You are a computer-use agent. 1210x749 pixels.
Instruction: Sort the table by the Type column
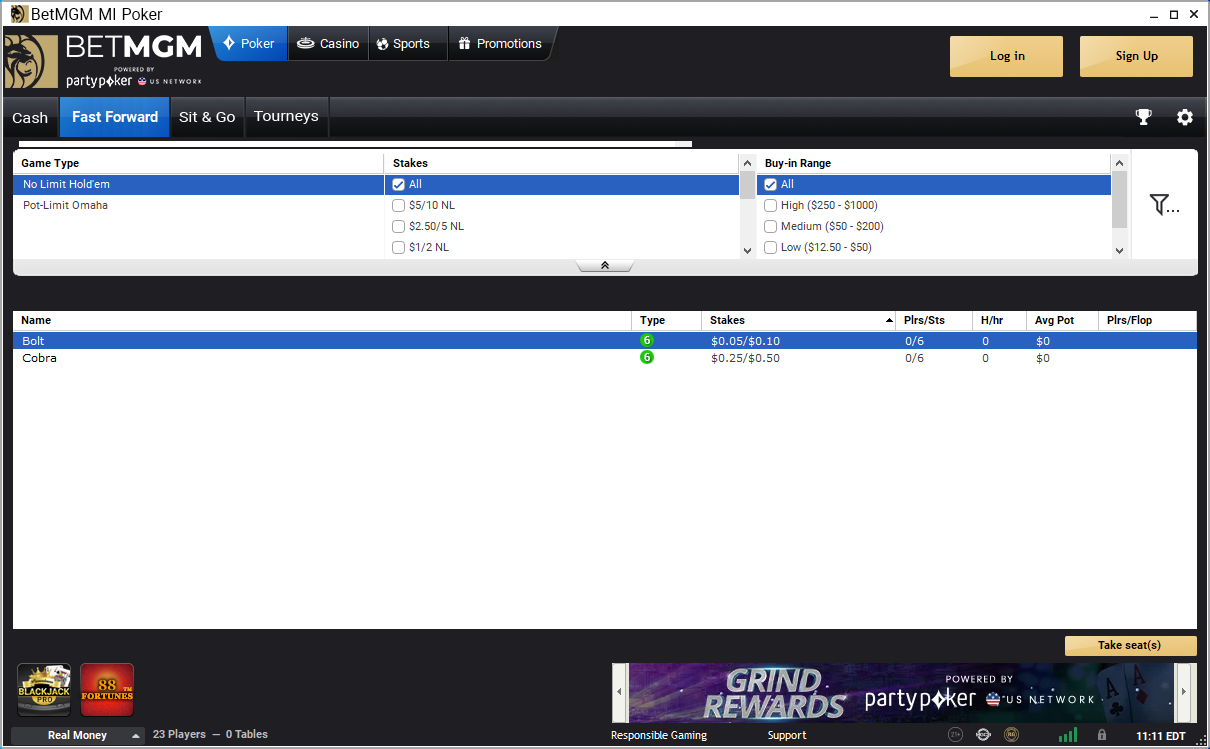pos(666,320)
